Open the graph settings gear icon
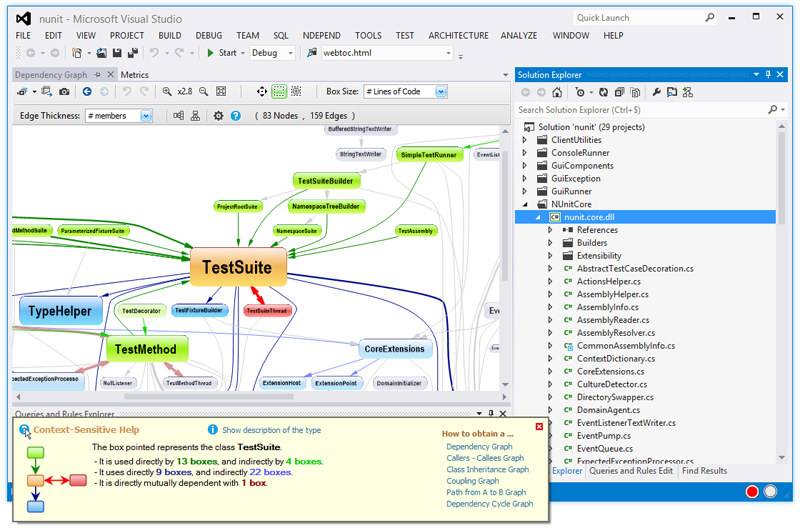This screenshot has height=528, width=800. click(218, 116)
